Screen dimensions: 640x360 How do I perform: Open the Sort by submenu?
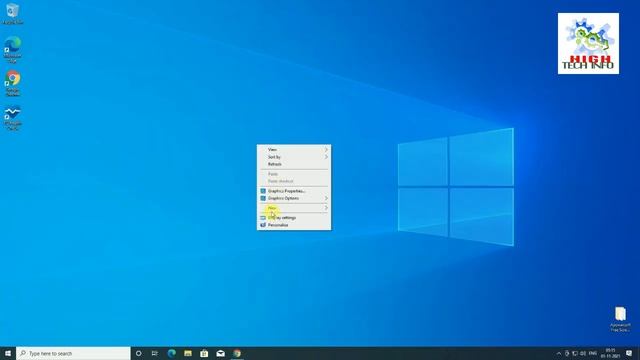tap(294, 157)
